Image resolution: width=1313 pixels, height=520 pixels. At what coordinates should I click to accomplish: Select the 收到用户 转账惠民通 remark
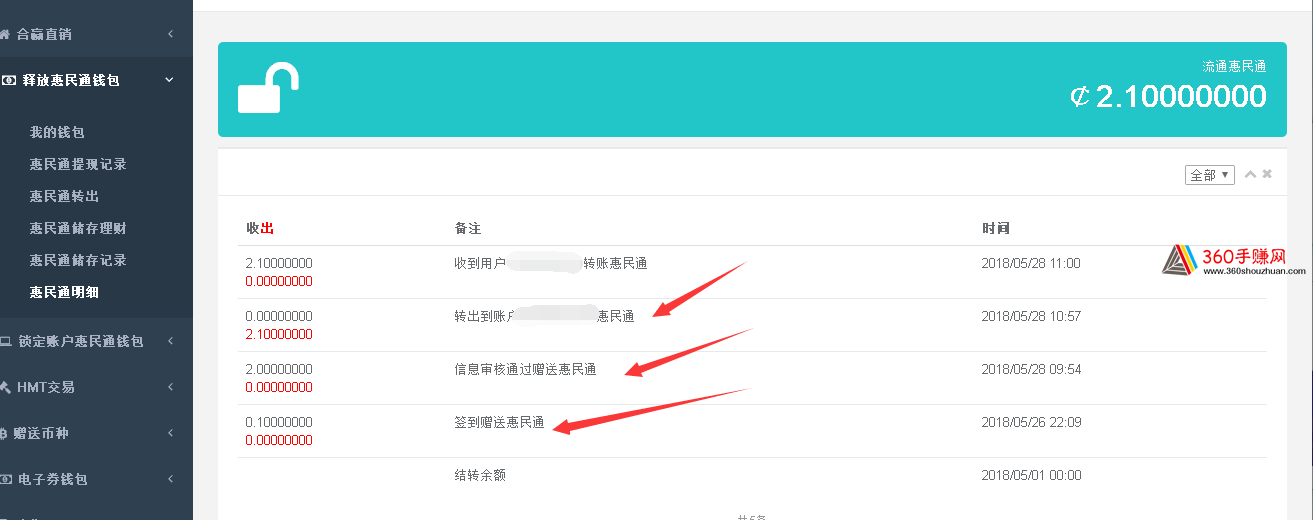click(x=551, y=263)
